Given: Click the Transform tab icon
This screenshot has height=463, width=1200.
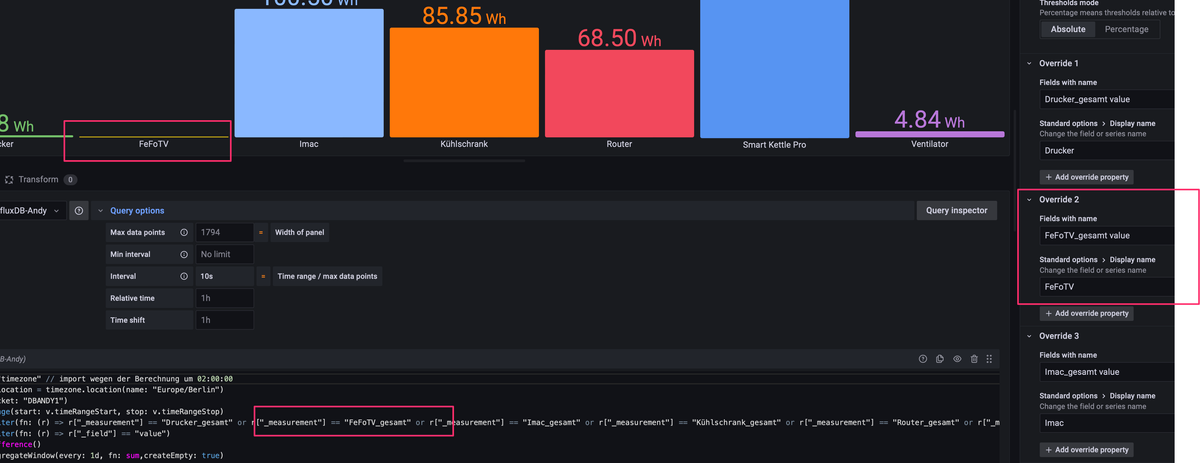Looking at the screenshot, I should coord(9,180).
